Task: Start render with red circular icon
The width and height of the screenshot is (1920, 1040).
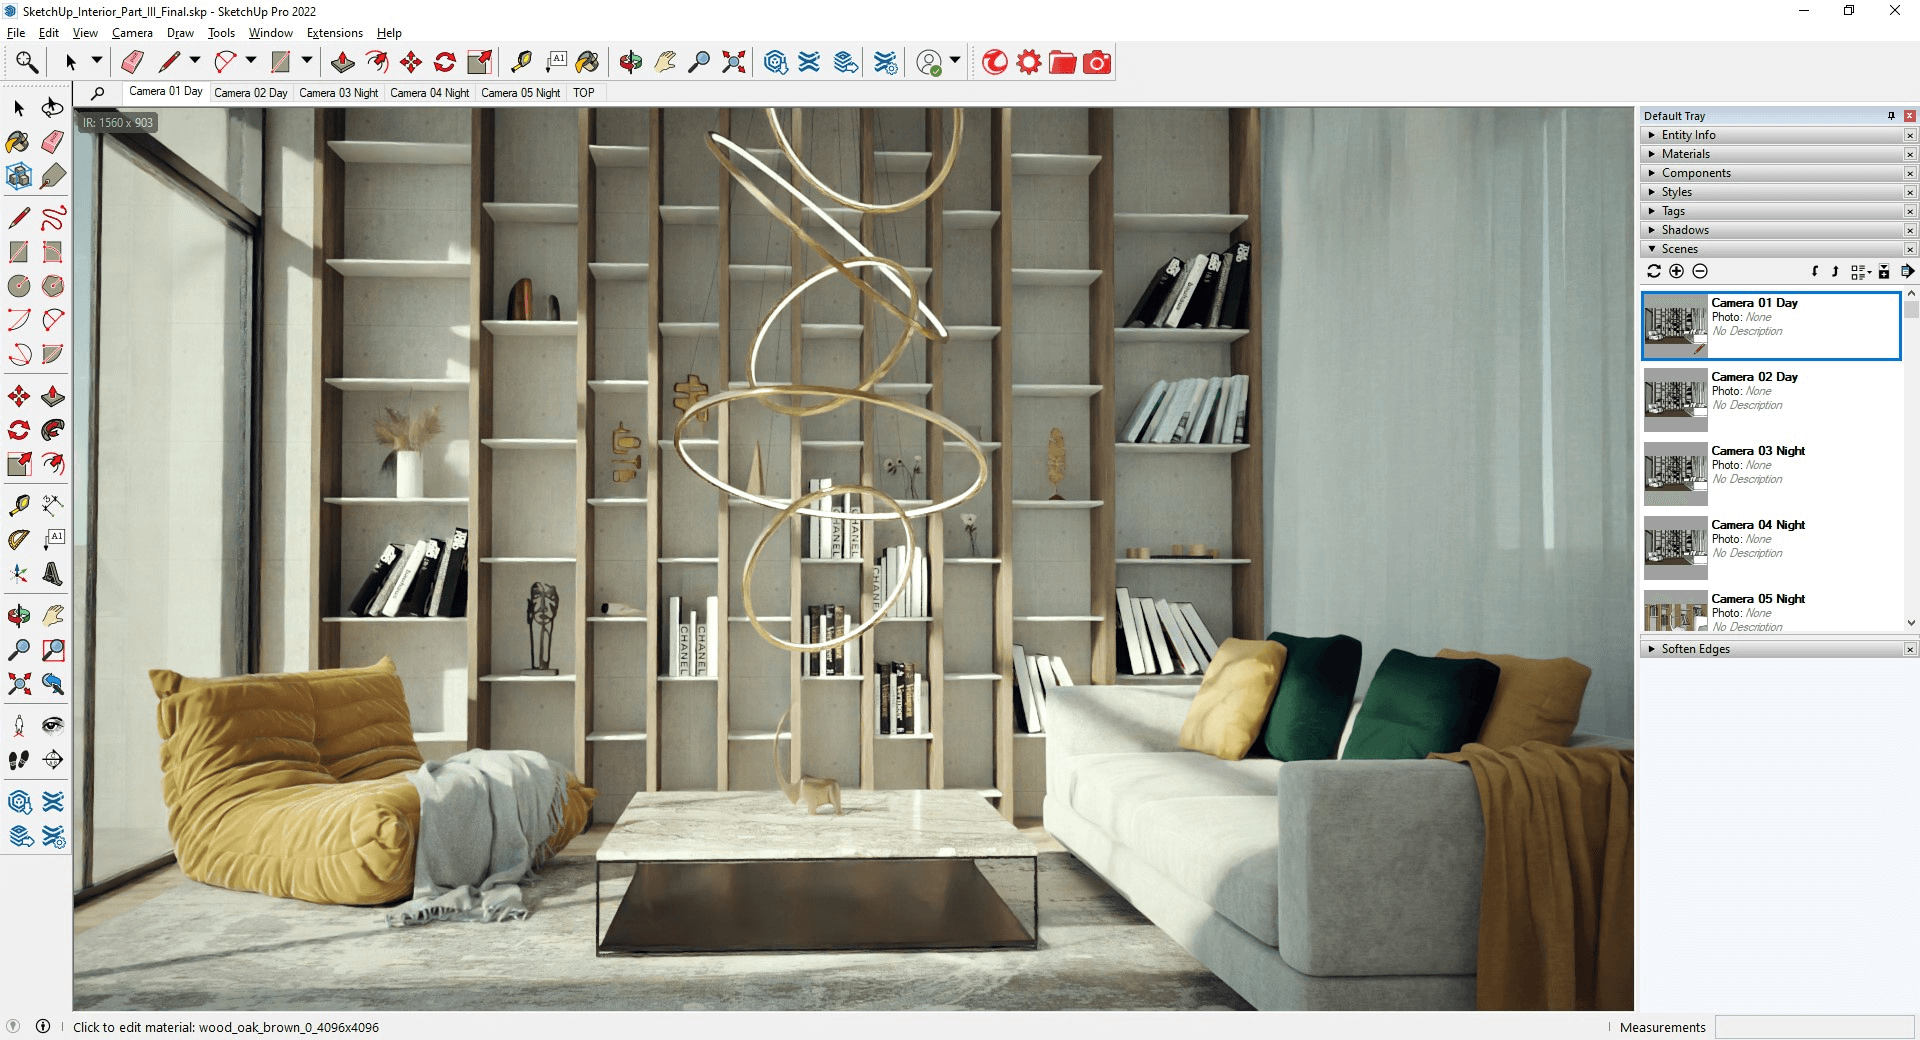Action: [994, 62]
